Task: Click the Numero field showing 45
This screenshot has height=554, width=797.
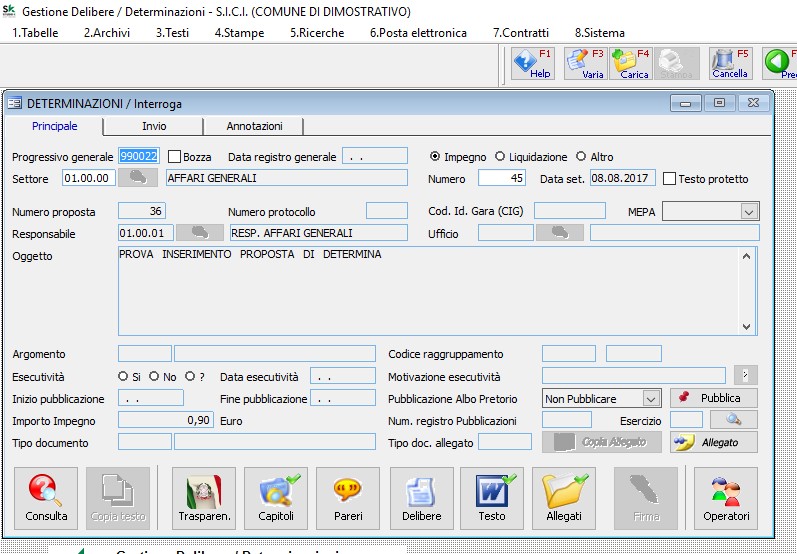Action: tap(502, 178)
